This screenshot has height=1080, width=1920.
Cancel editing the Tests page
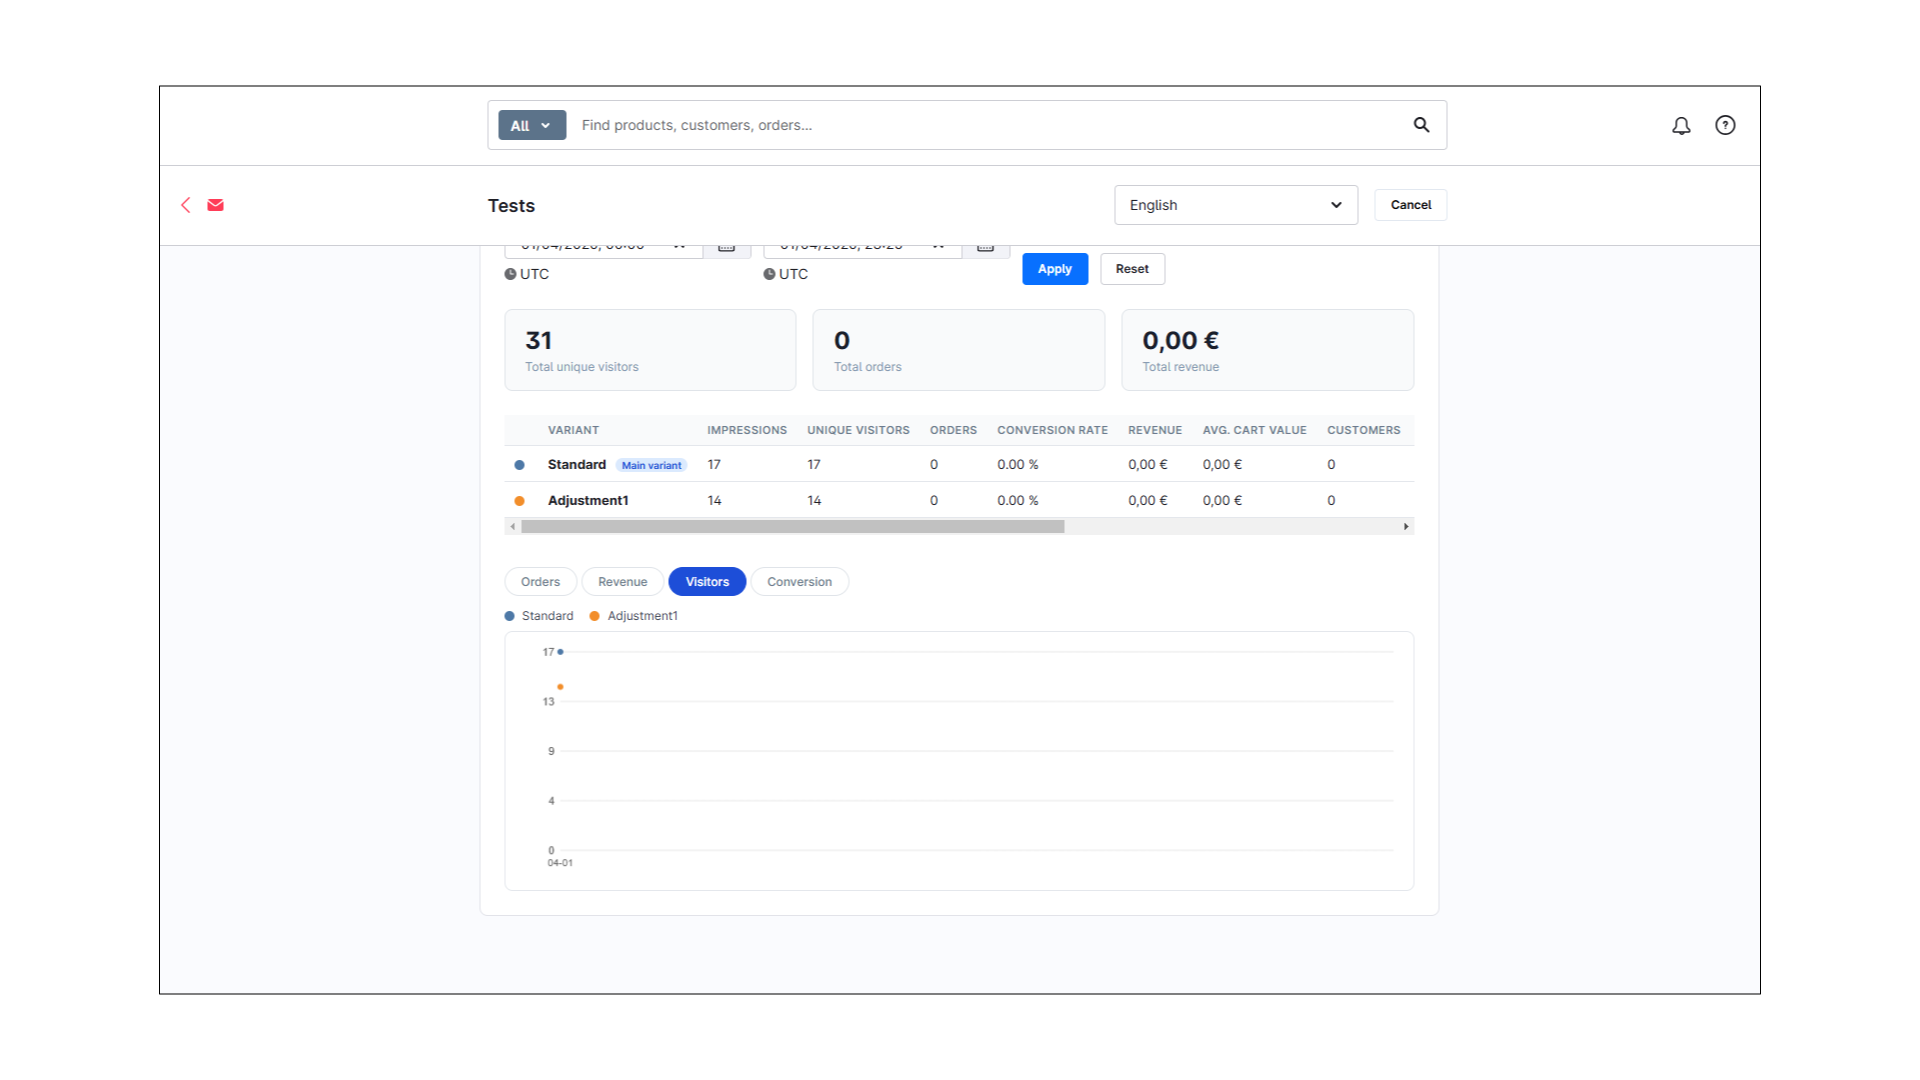pos(1410,204)
